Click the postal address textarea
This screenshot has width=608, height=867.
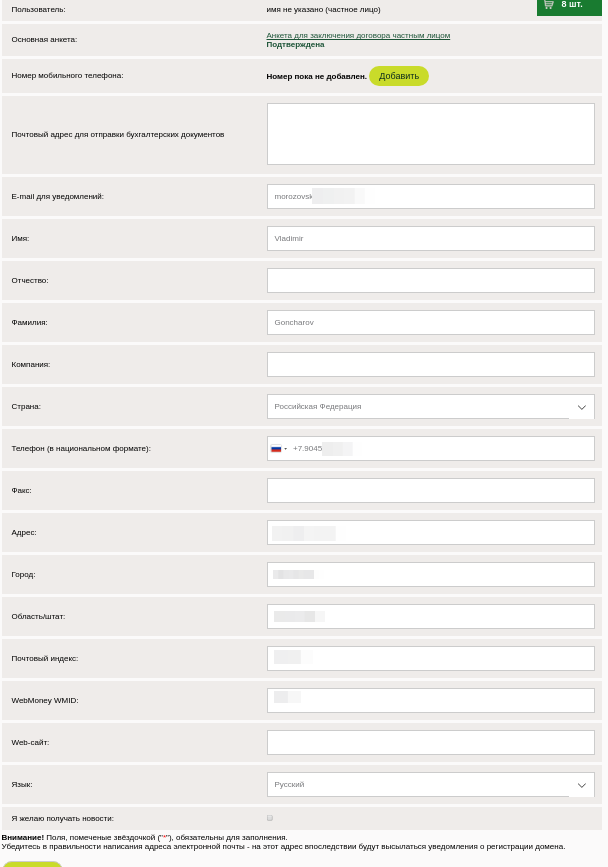click(x=430, y=134)
